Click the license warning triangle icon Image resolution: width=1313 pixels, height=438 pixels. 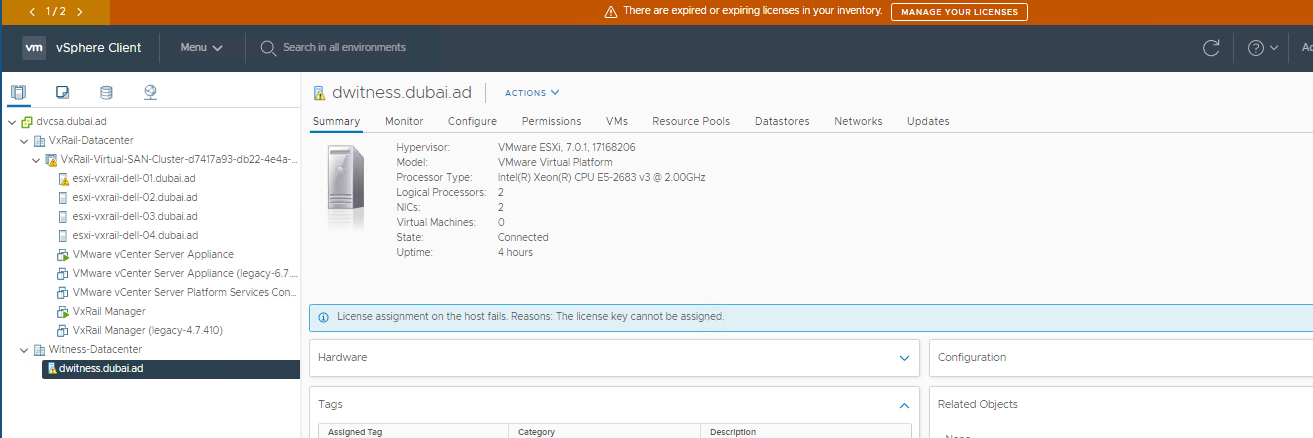point(610,12)
